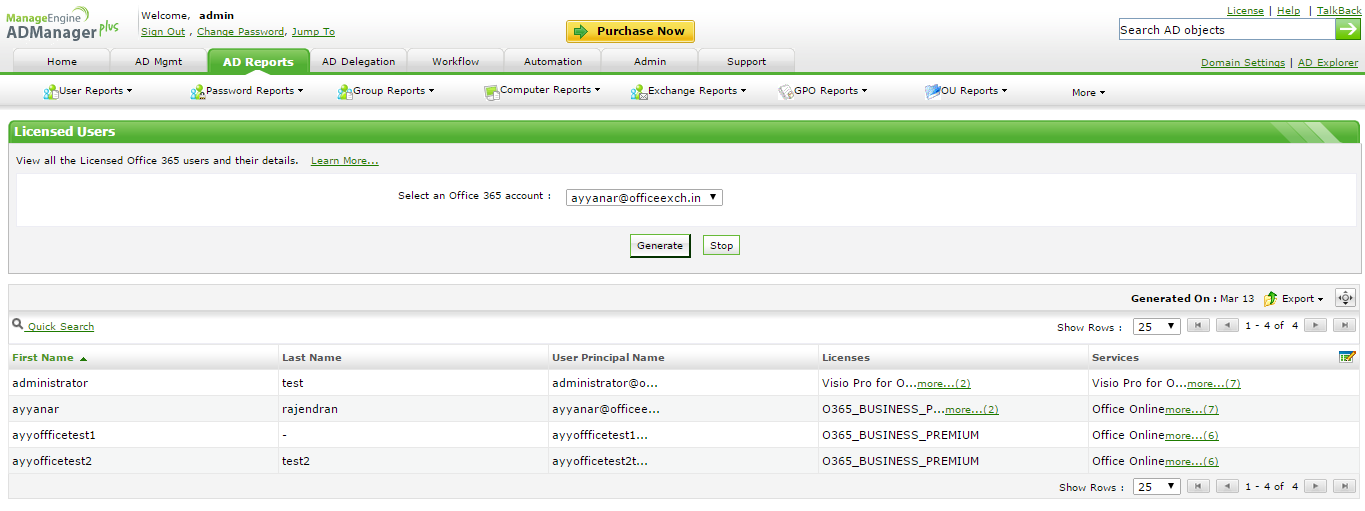The width and height of the screenshot is (1365, 511).
Task: Open the License link
Action: (1245, 11)
